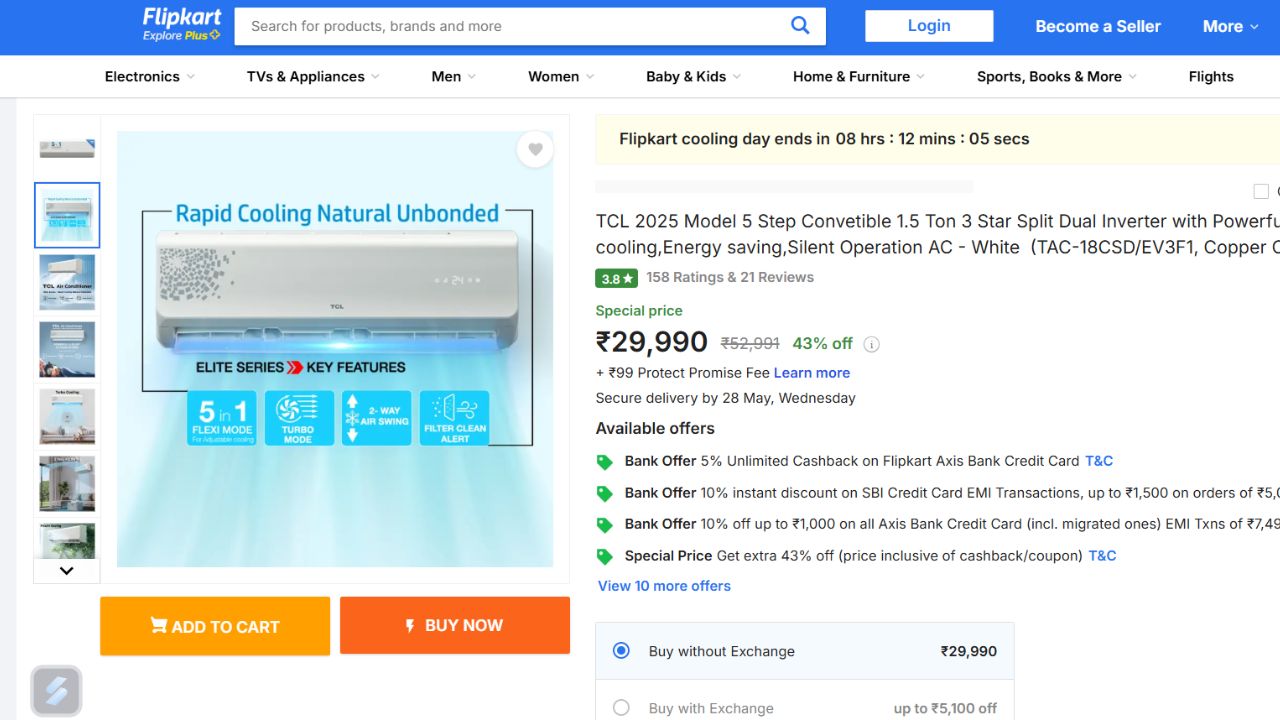Viewport: 1280px width, 720px height.
Task: Tick the compare checkbox above the product title
Action: 1261,191
